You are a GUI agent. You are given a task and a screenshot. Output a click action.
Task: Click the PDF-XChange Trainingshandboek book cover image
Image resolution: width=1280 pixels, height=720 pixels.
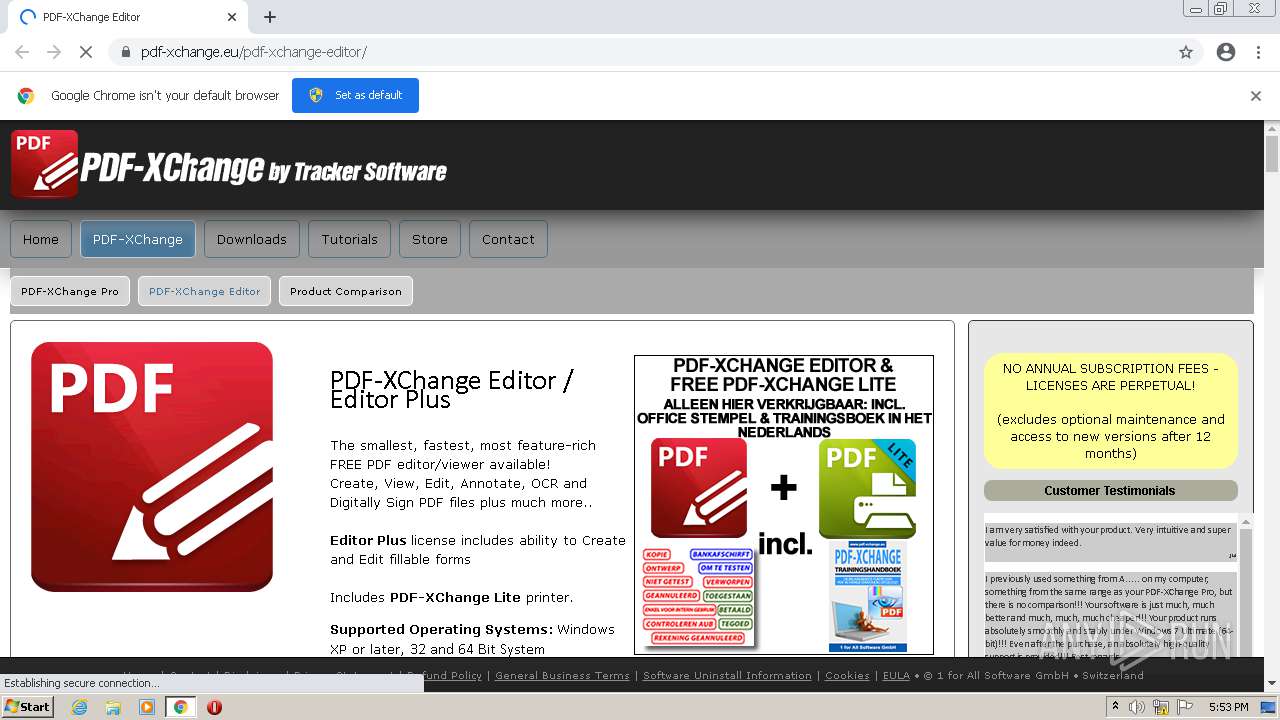[868, 598]
